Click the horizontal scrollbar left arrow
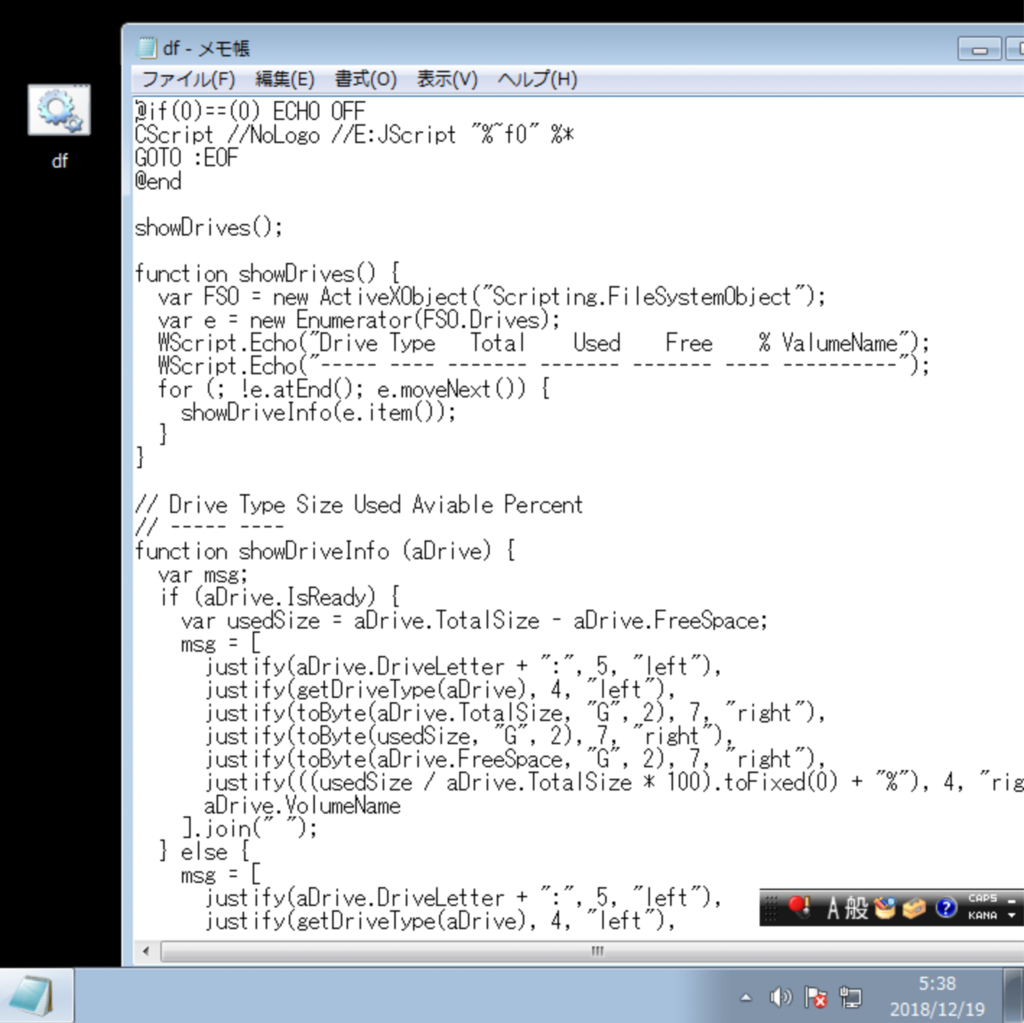This screenshot has height=1023, width=1024. click(146, 951)
